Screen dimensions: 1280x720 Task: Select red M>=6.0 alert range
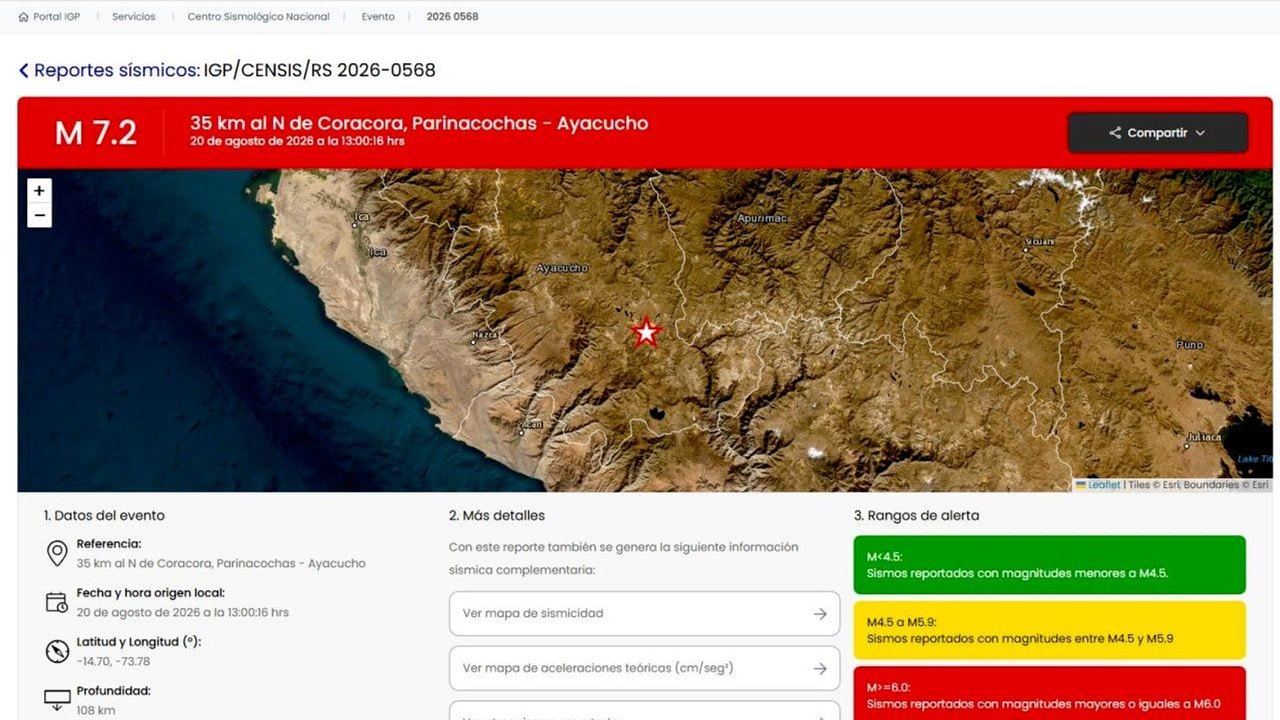(x=1050, y=693)
